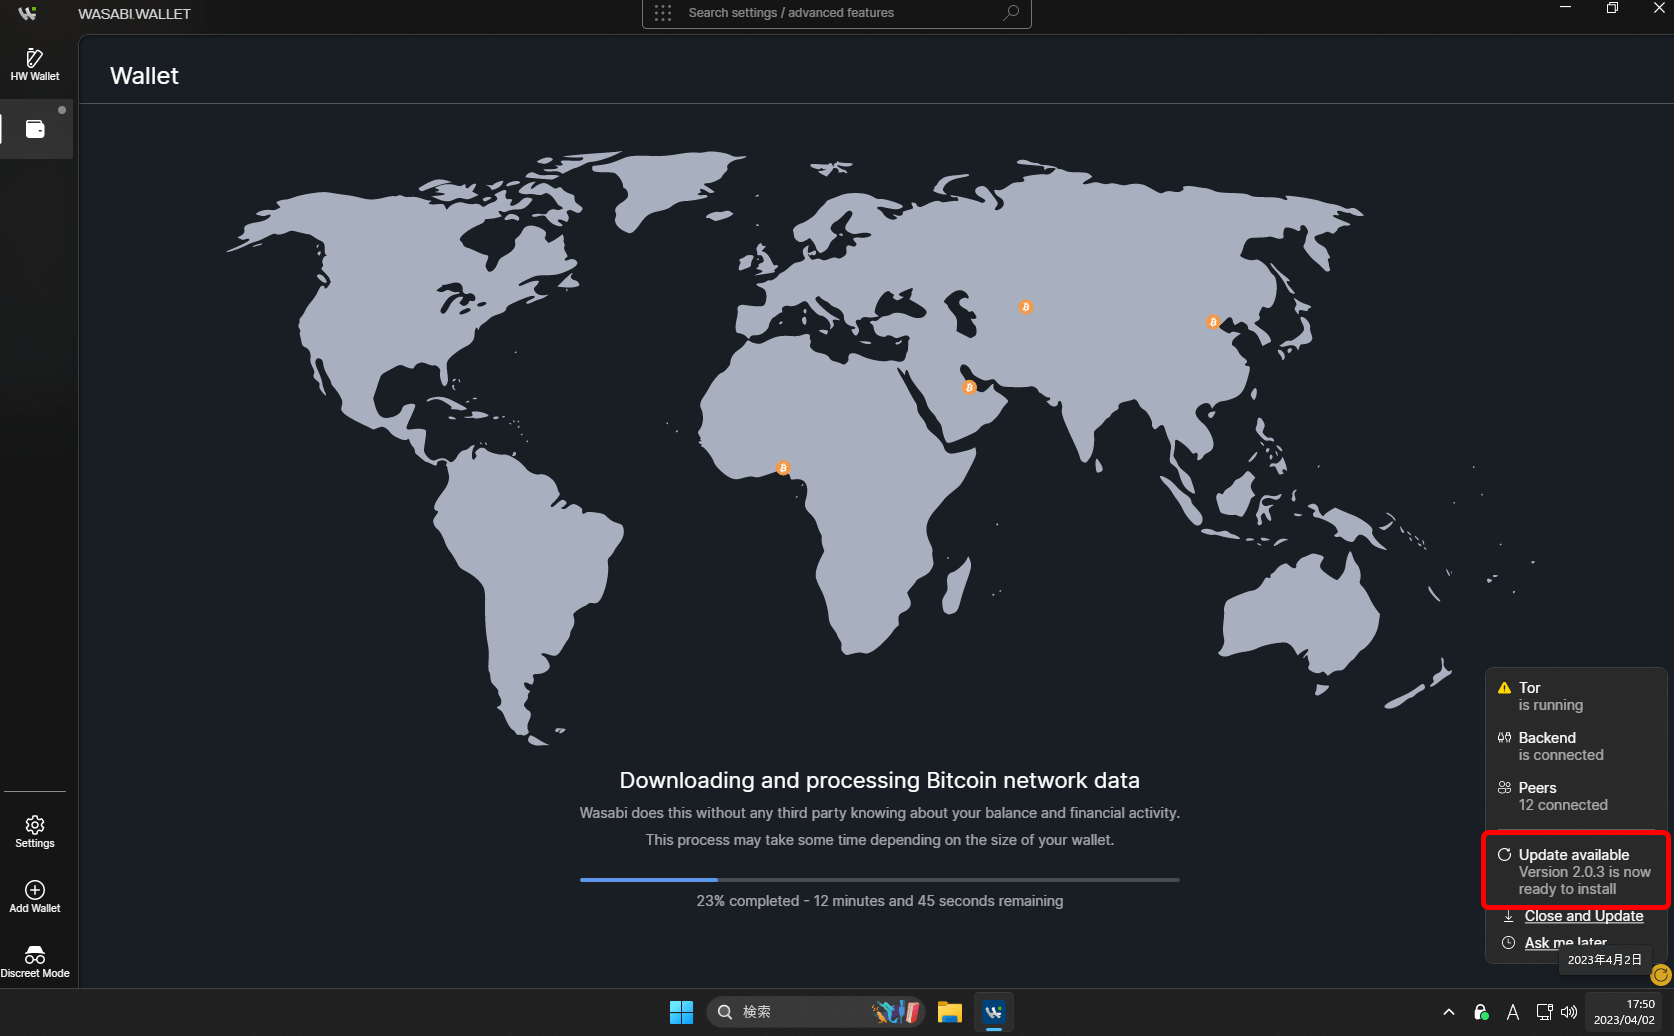Click the taskbar search box

[815, 1012]
